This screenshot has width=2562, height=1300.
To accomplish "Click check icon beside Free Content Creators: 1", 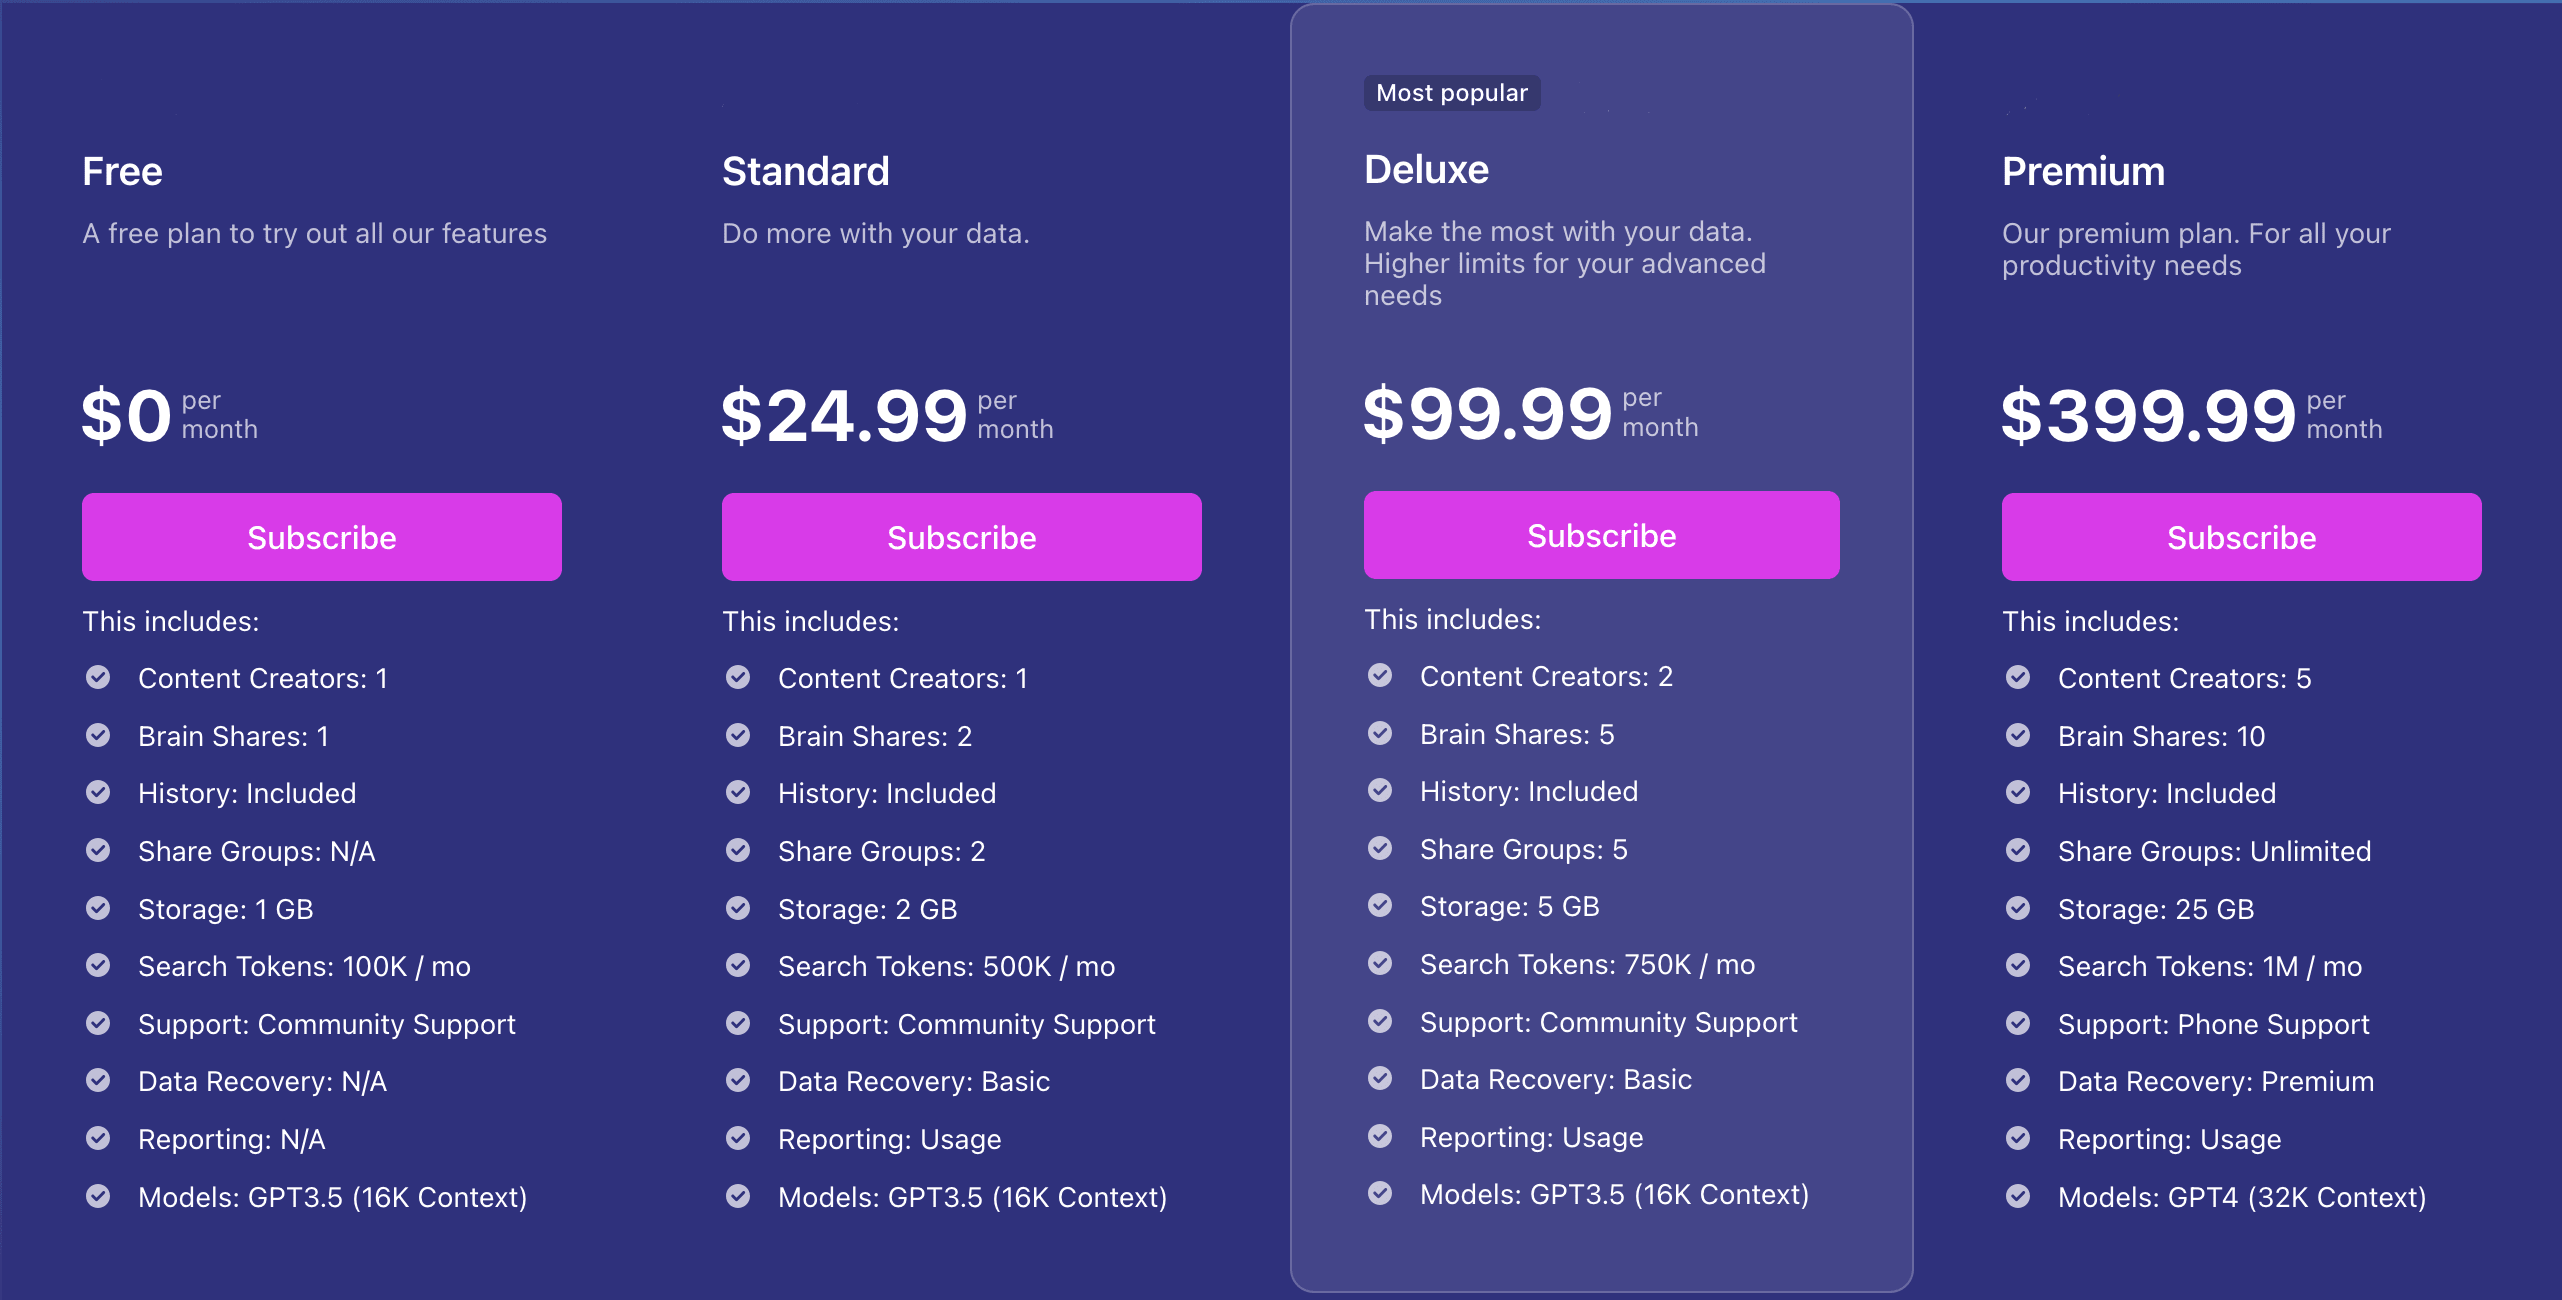I will click(98, 678).
